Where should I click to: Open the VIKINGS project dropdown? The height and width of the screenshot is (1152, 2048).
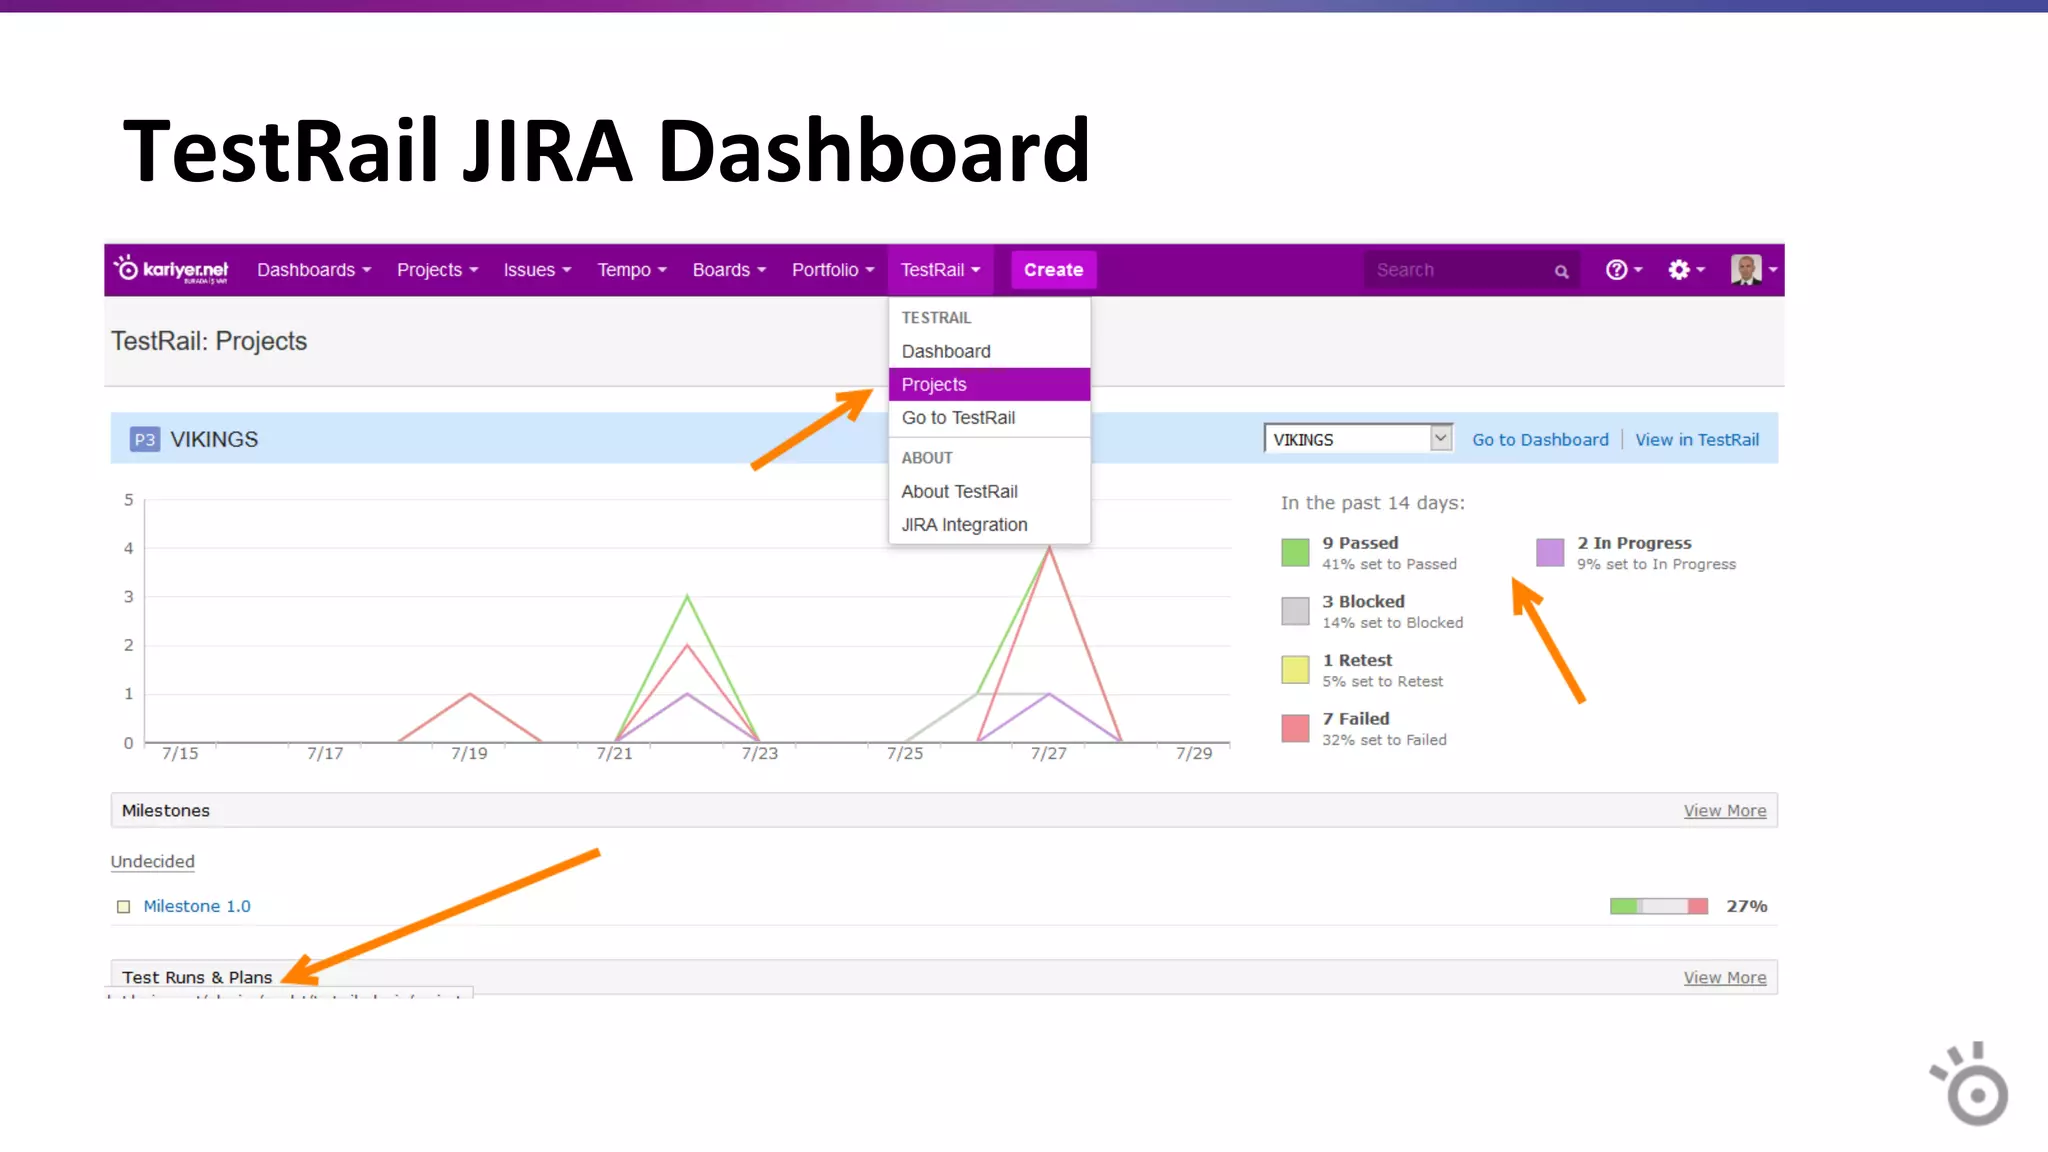point(1358,439)
